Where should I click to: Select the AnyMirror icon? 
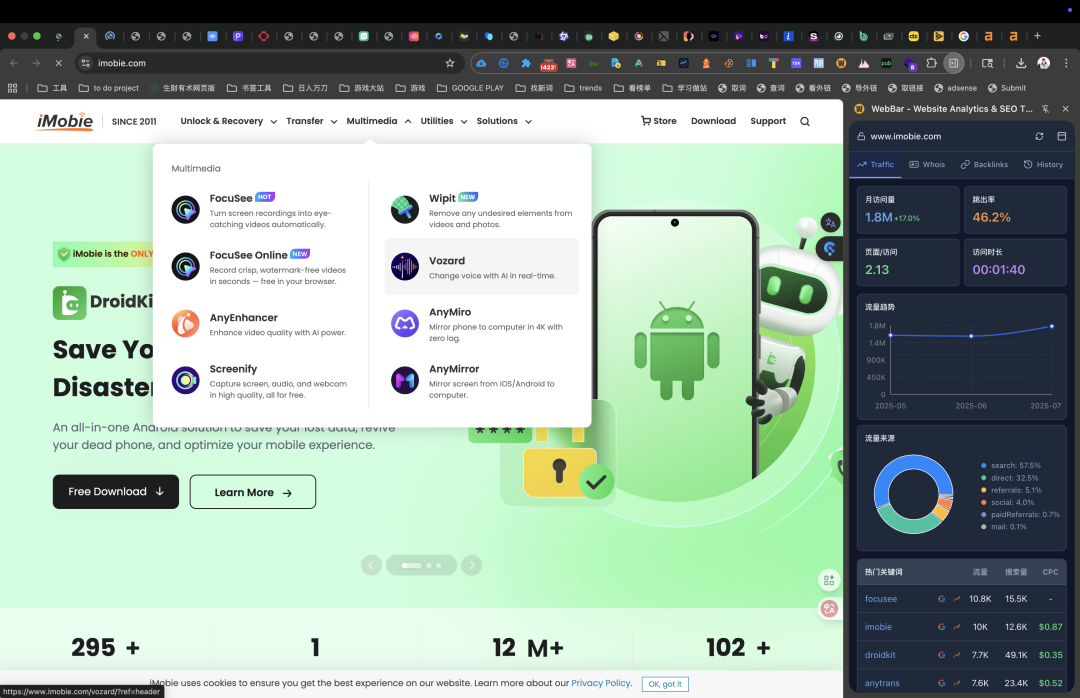pyautogui.click(x=405, y=380)
